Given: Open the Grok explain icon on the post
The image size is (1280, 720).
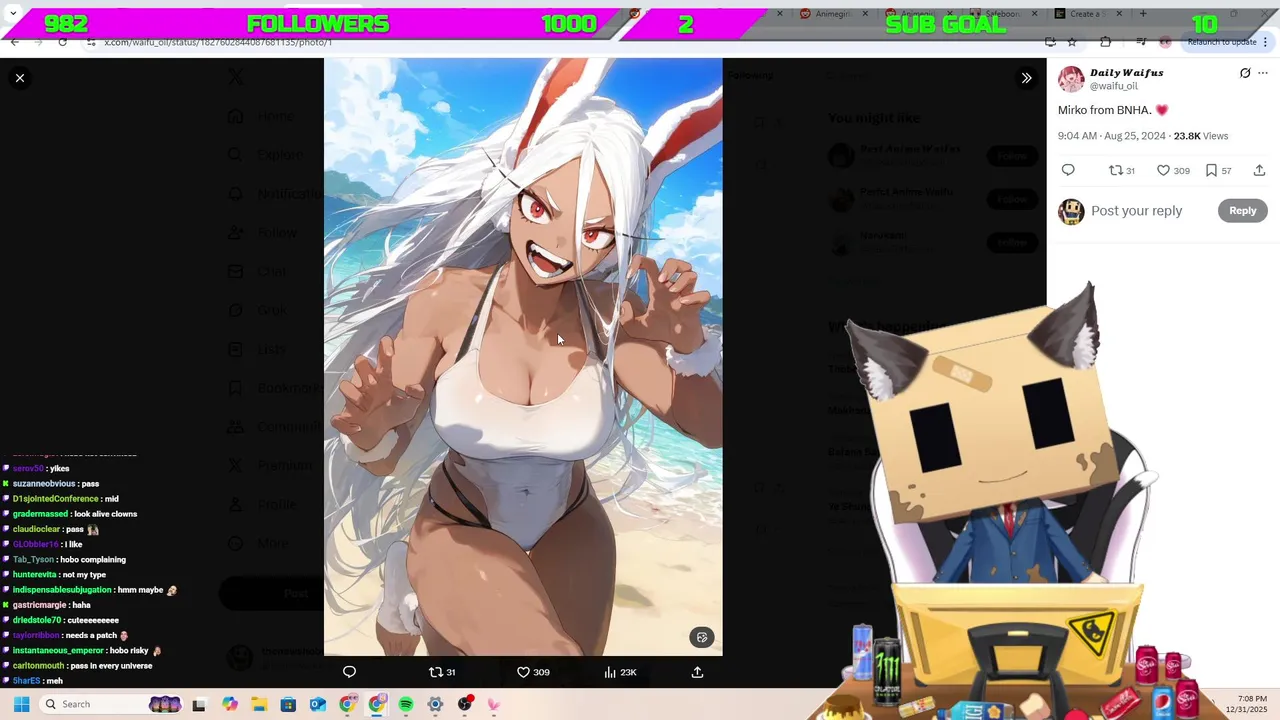Looking at the screenshot, I should (x=1245, y=73).
